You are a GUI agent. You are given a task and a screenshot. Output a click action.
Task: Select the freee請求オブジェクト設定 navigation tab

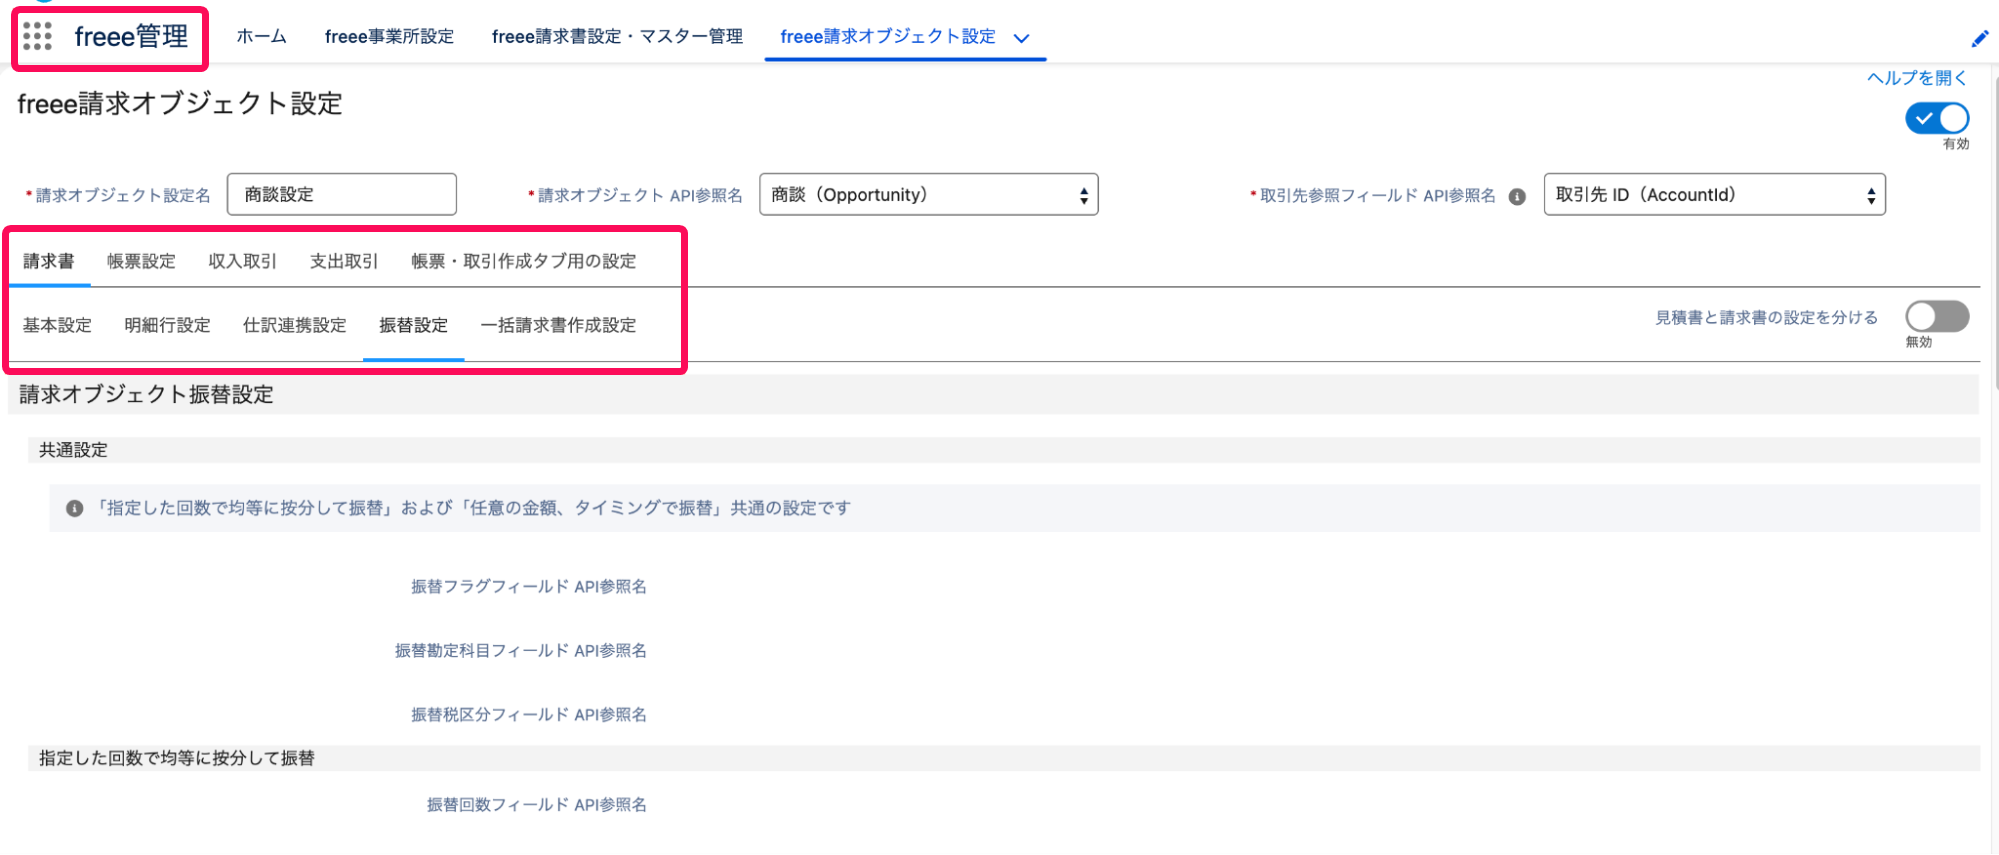click(888, 37)
